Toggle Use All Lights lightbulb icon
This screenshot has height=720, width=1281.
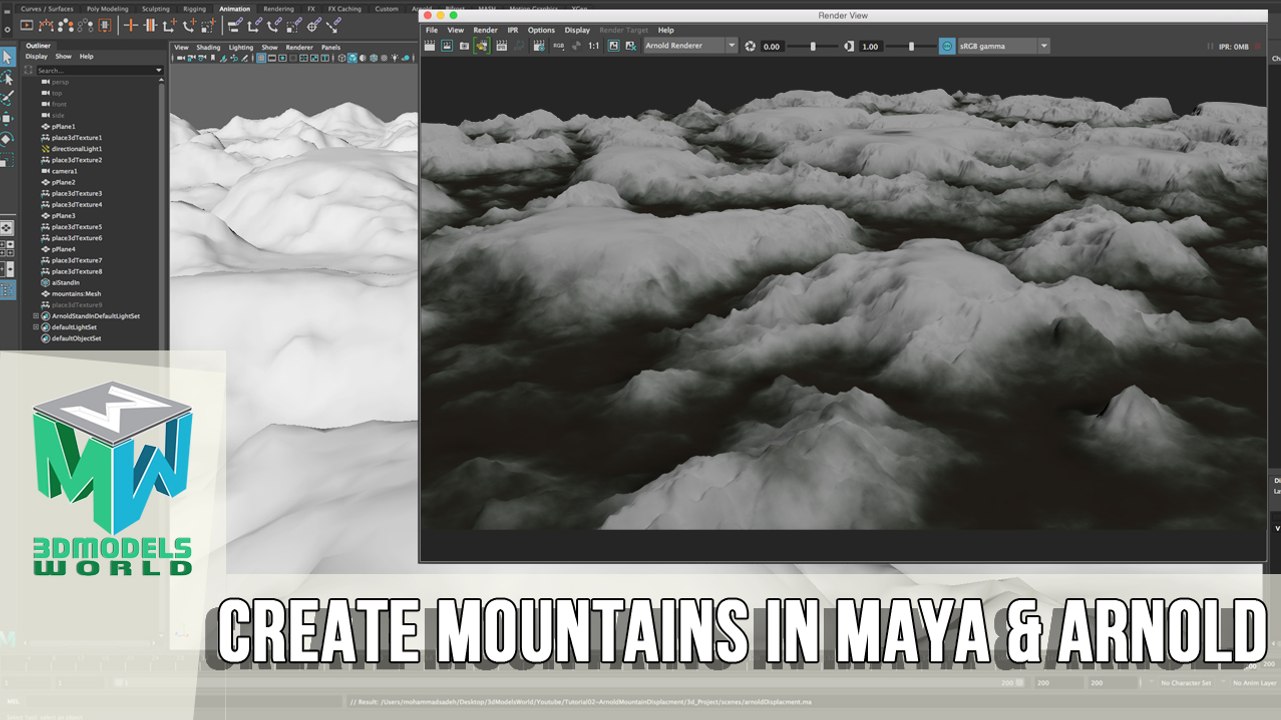[x=395, y=58]
